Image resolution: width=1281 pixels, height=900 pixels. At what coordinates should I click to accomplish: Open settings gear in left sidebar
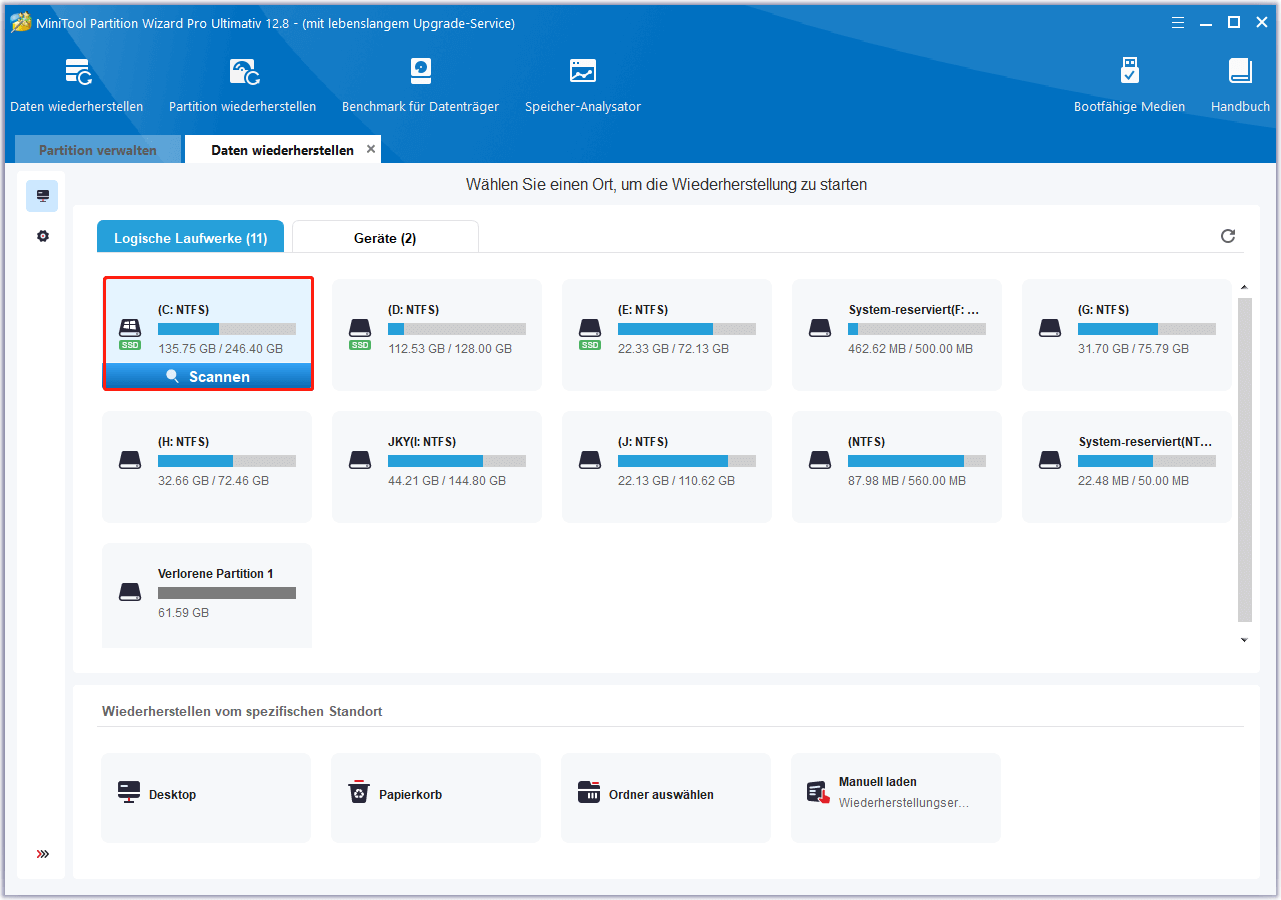tap(42, 236)
